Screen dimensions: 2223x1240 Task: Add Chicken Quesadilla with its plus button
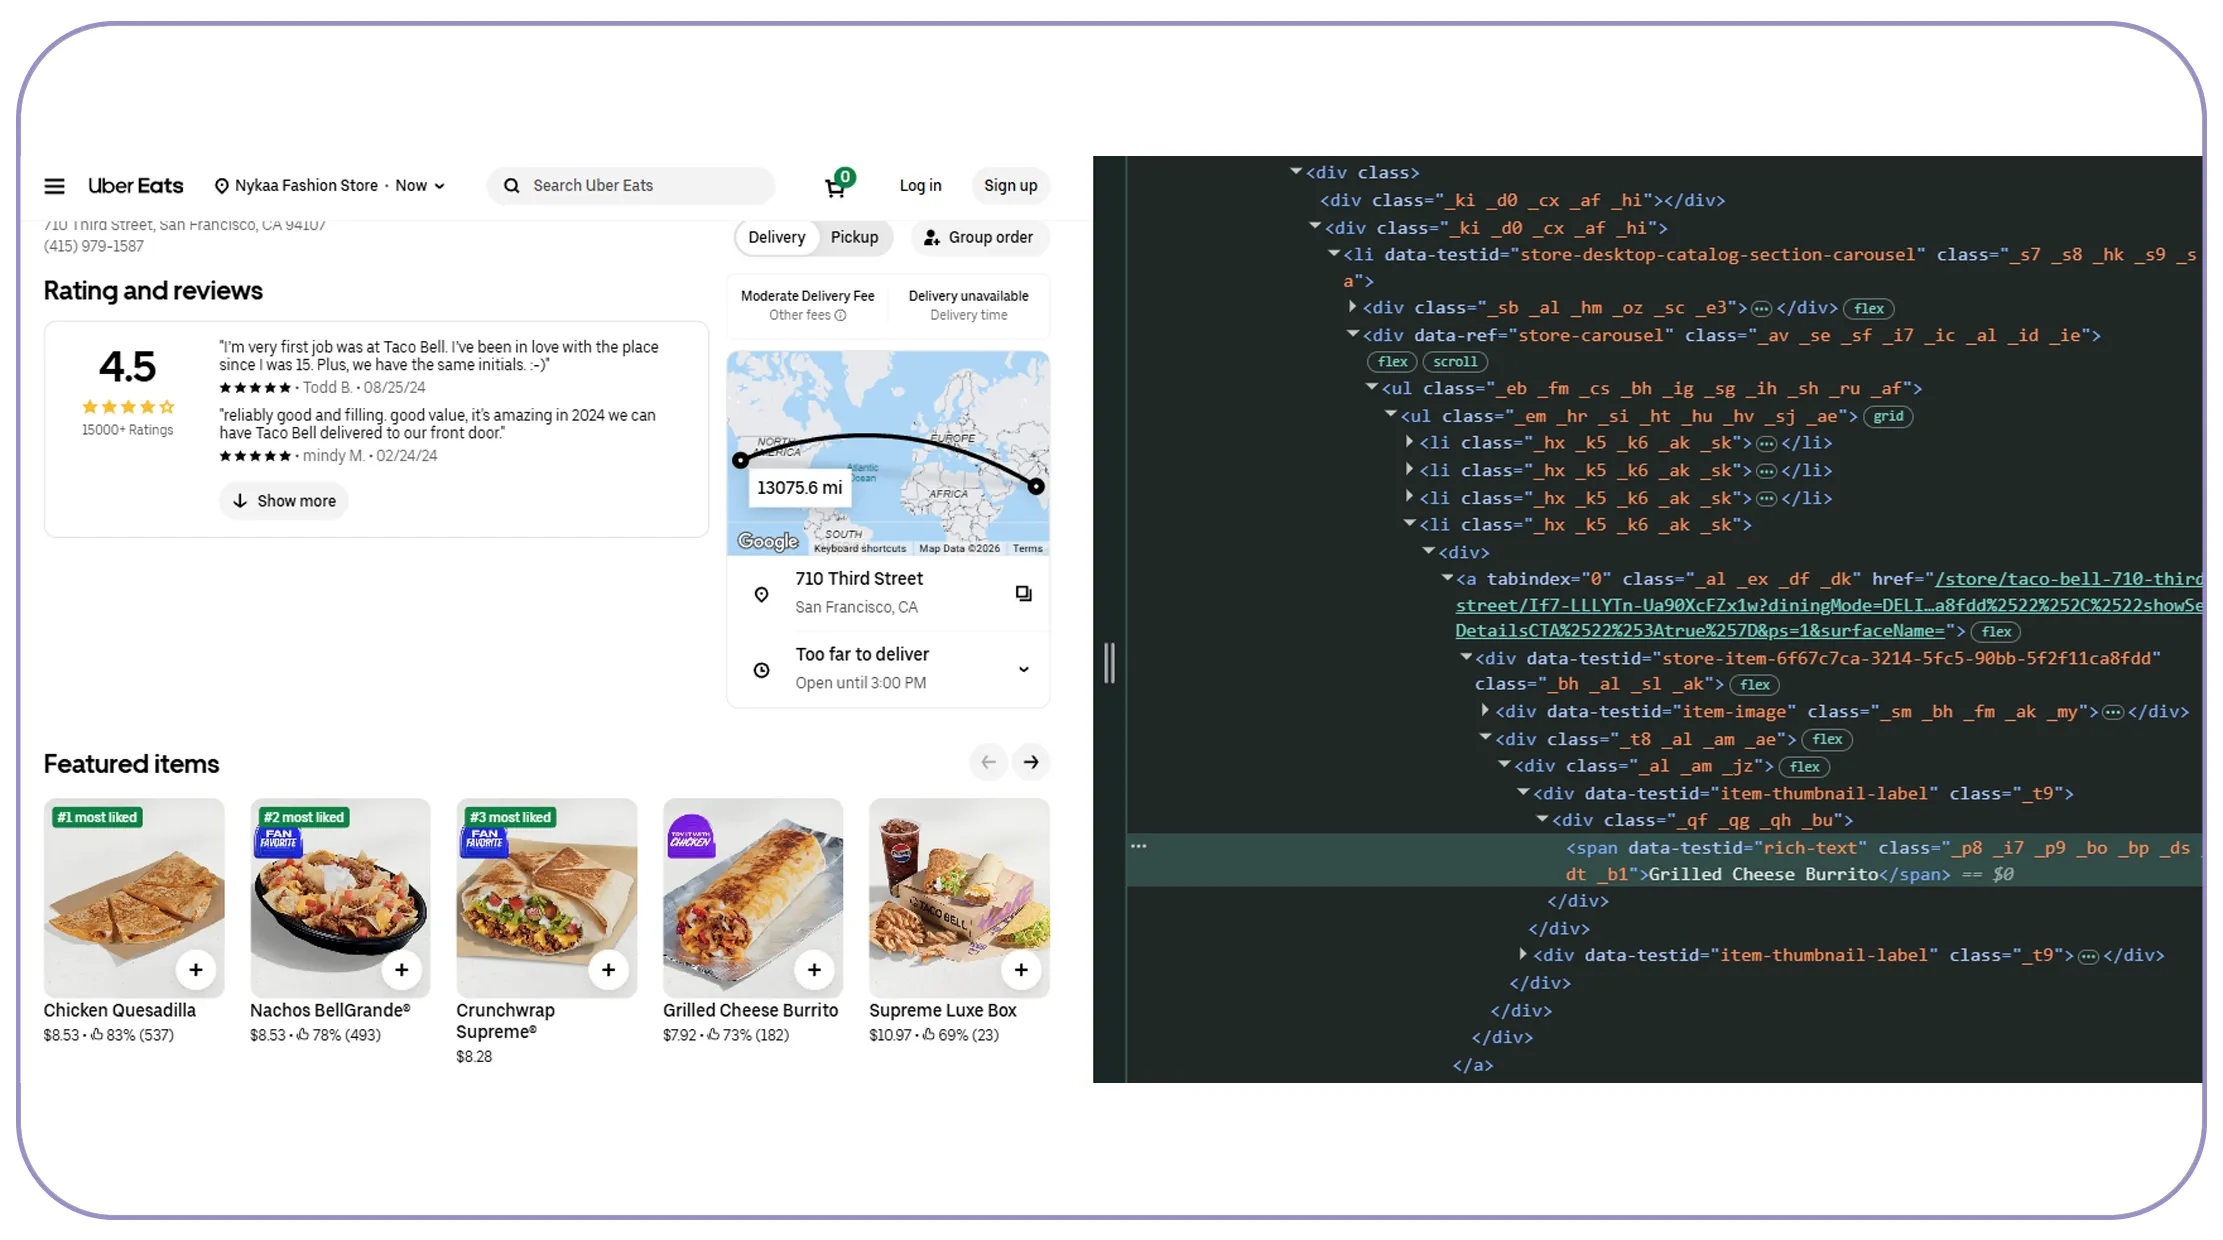[x=196, y=970]
